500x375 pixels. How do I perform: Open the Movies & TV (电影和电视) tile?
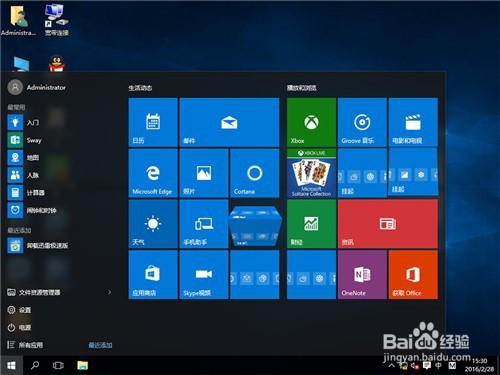[x=413, y=122]
